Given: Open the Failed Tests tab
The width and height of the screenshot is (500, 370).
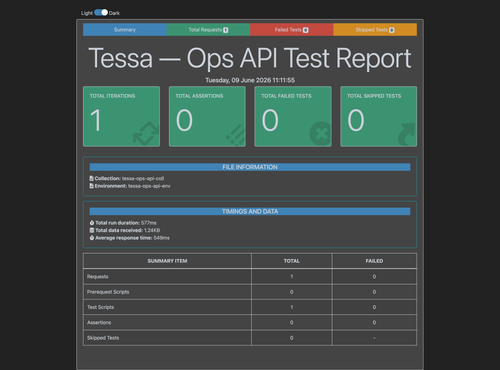Looking at the screenshot, I should coord(292,30).
